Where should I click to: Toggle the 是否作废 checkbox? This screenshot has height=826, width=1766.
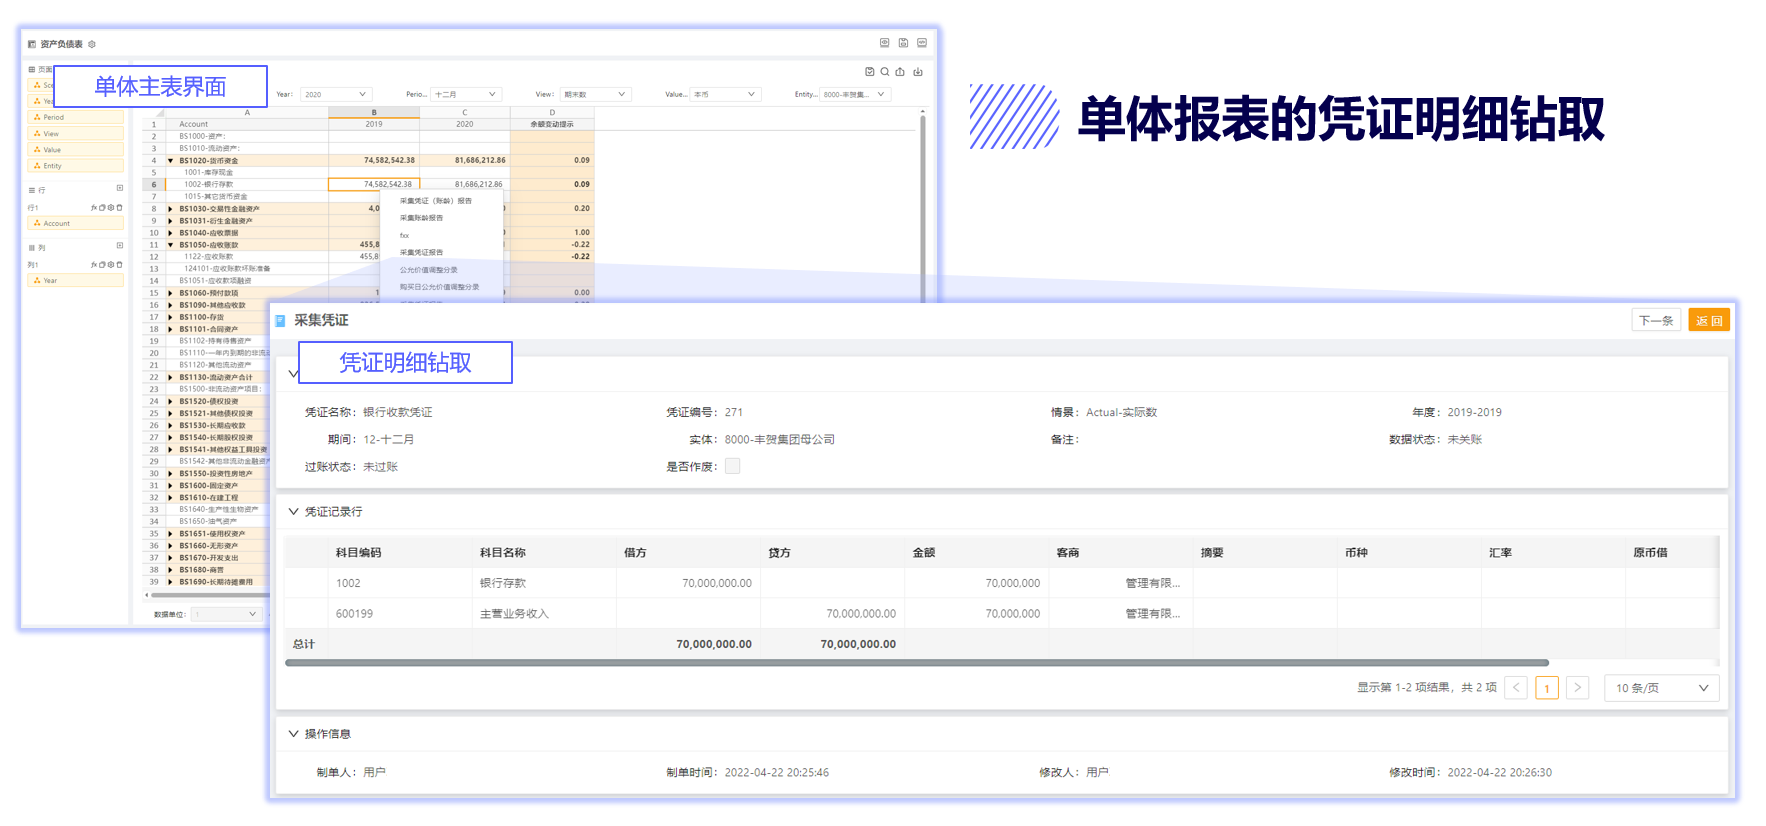(733, 466)
